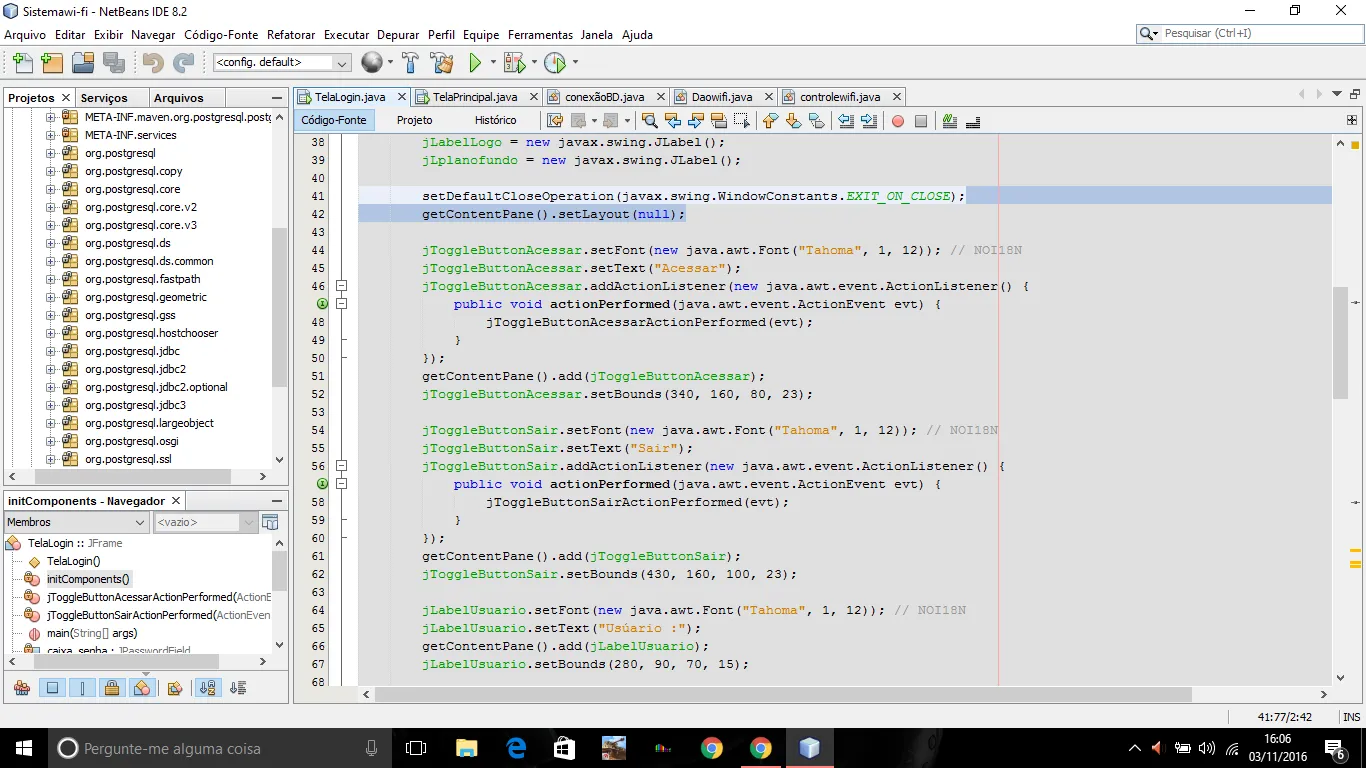The image size is (1366, 768).
Task: Toggle show non-public members lock filter
Action: (112, 688)
